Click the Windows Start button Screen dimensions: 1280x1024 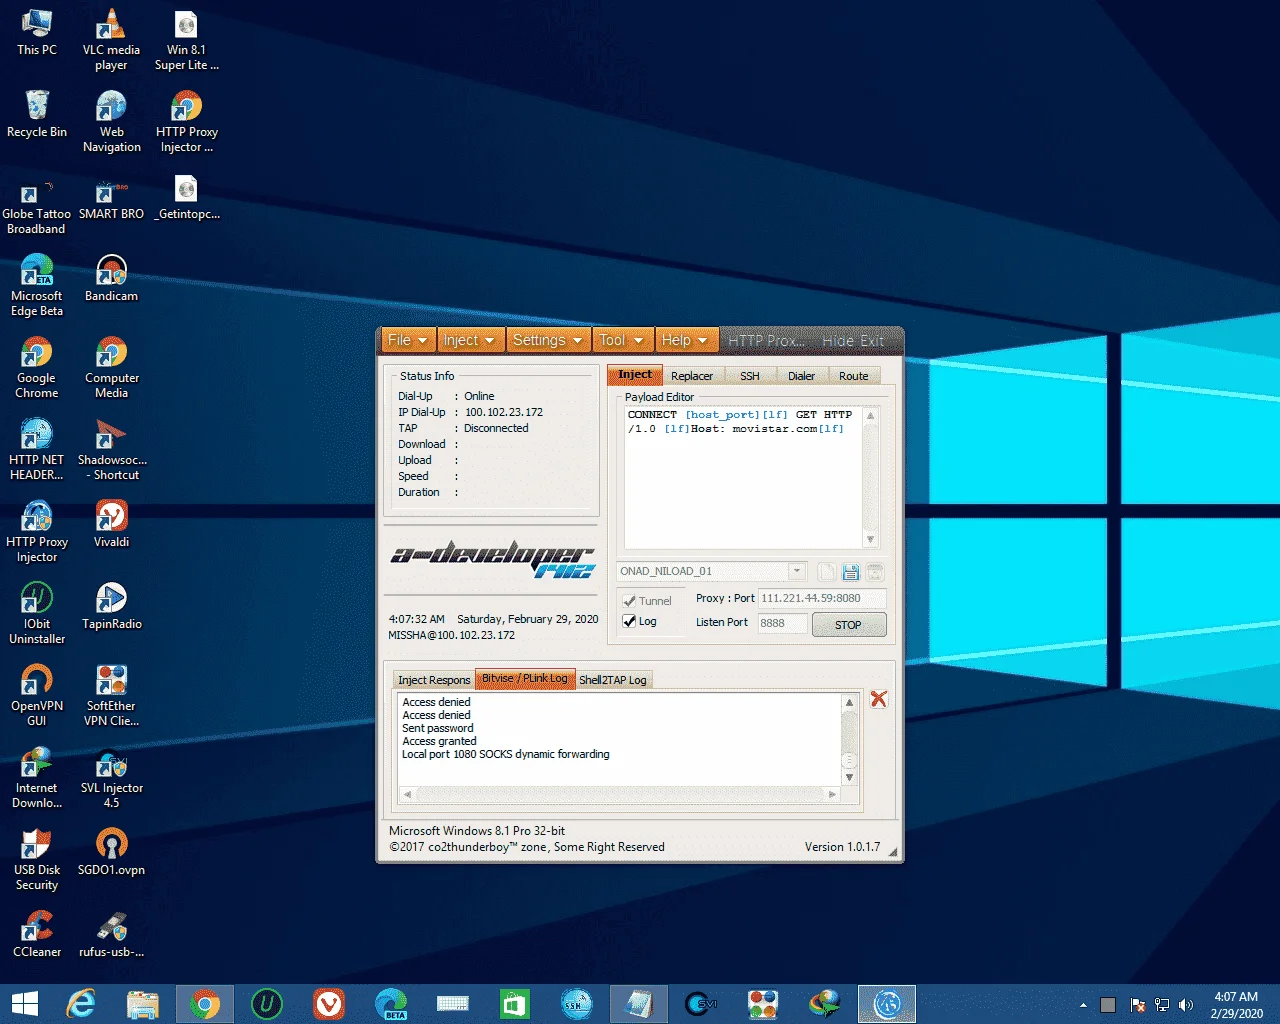tap(24, 1004)
